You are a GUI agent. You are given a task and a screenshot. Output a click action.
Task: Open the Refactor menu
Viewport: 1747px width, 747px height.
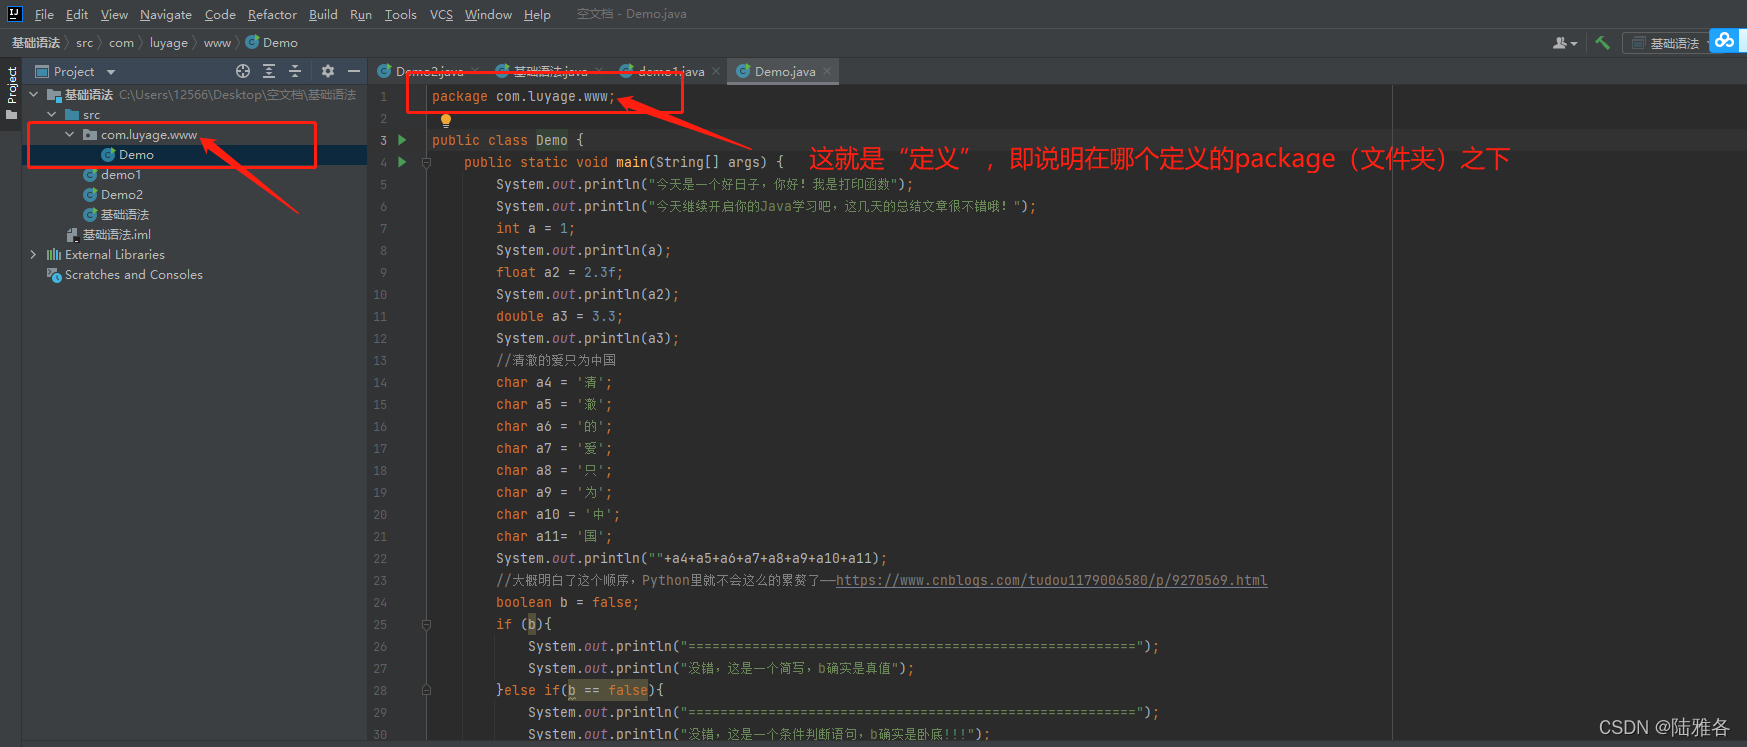click(x=272, y=15)
